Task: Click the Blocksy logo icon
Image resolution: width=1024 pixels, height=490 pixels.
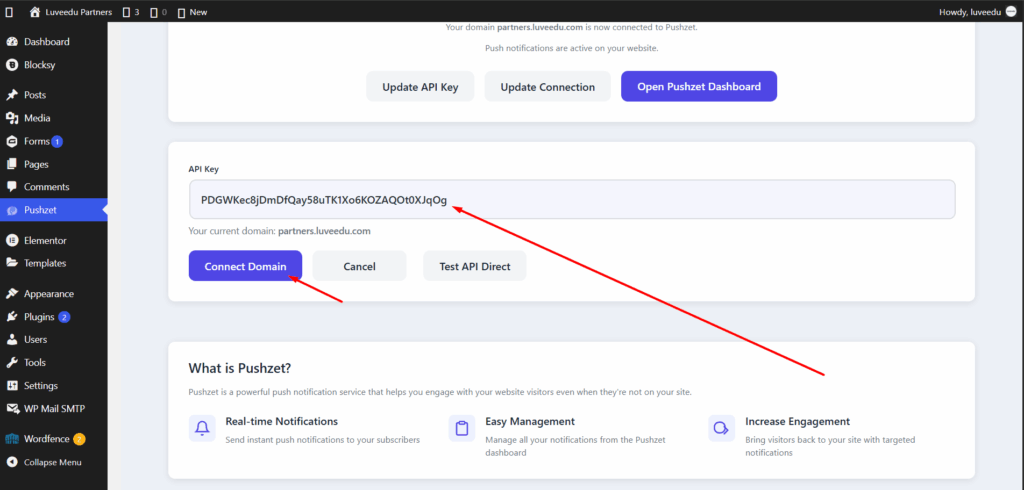Action: tap(12, 65)
